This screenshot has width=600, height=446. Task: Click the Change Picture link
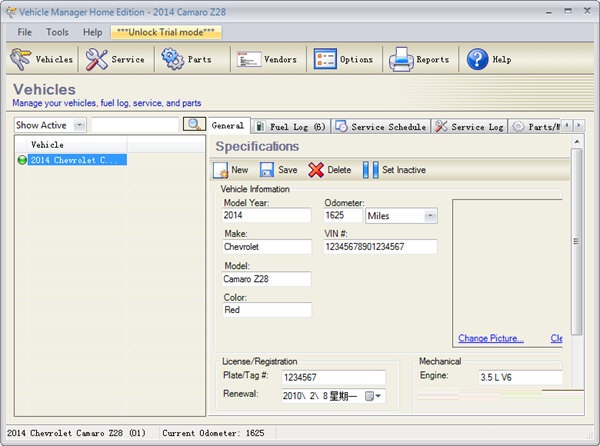coord(490,338)
